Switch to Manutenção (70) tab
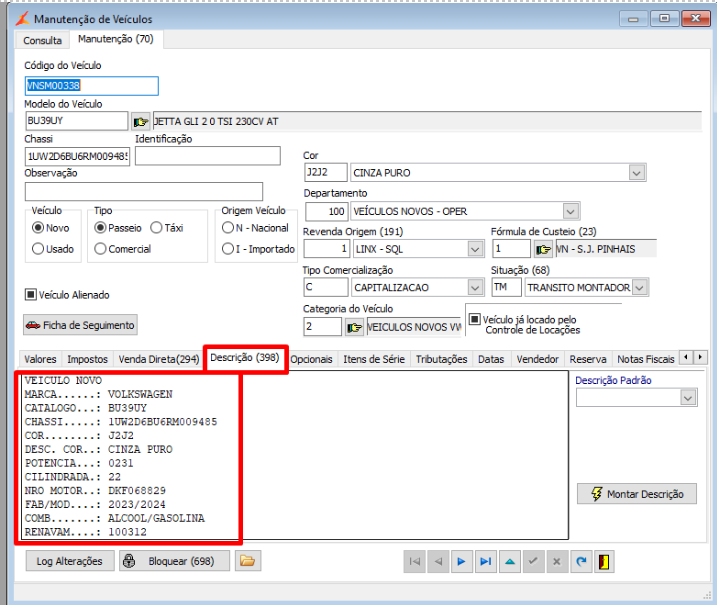Image resolution: width=717 pixels, height=605 pixels. [x=116, y=39]
